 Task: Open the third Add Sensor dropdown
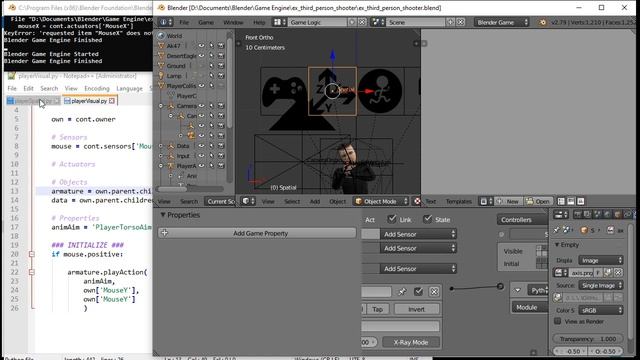click(418, 269)
